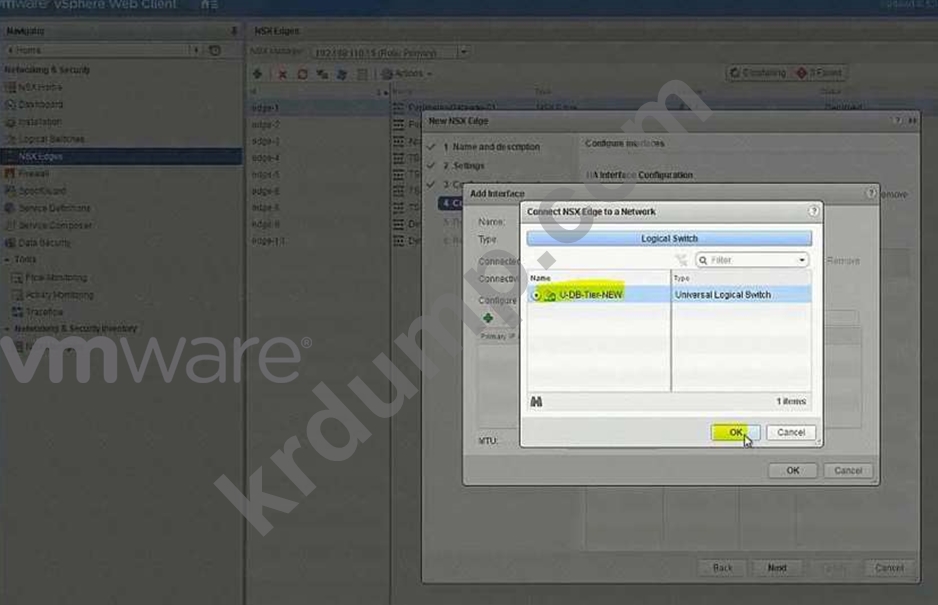Click the green Add NSX Edge plus icon
The width and height of the screenshot is (938, 605).
click(x=258, y=74)
